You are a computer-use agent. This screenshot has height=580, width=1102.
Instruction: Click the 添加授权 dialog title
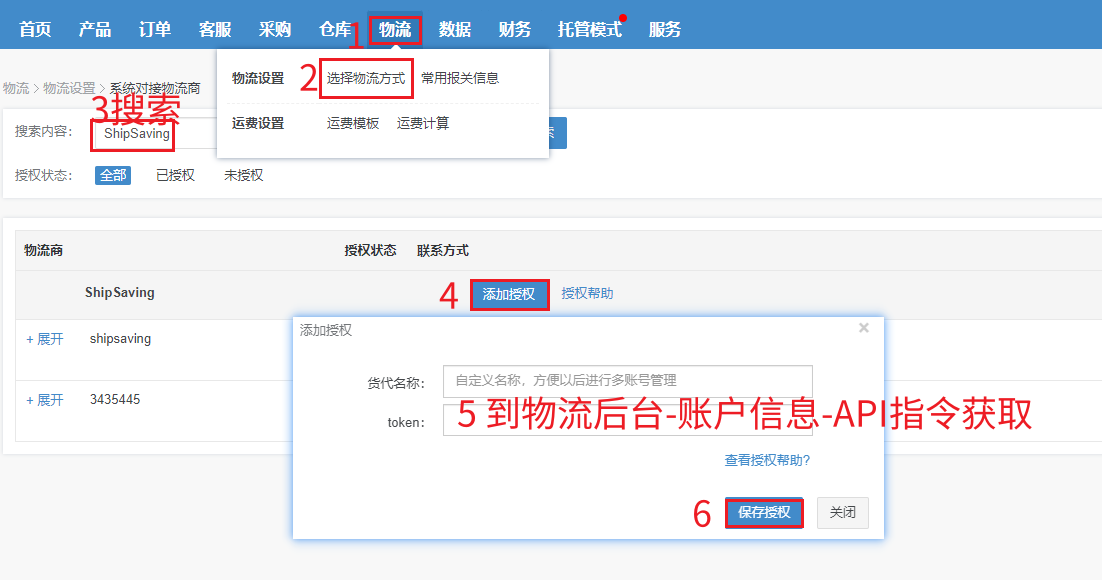click(326, 330)
